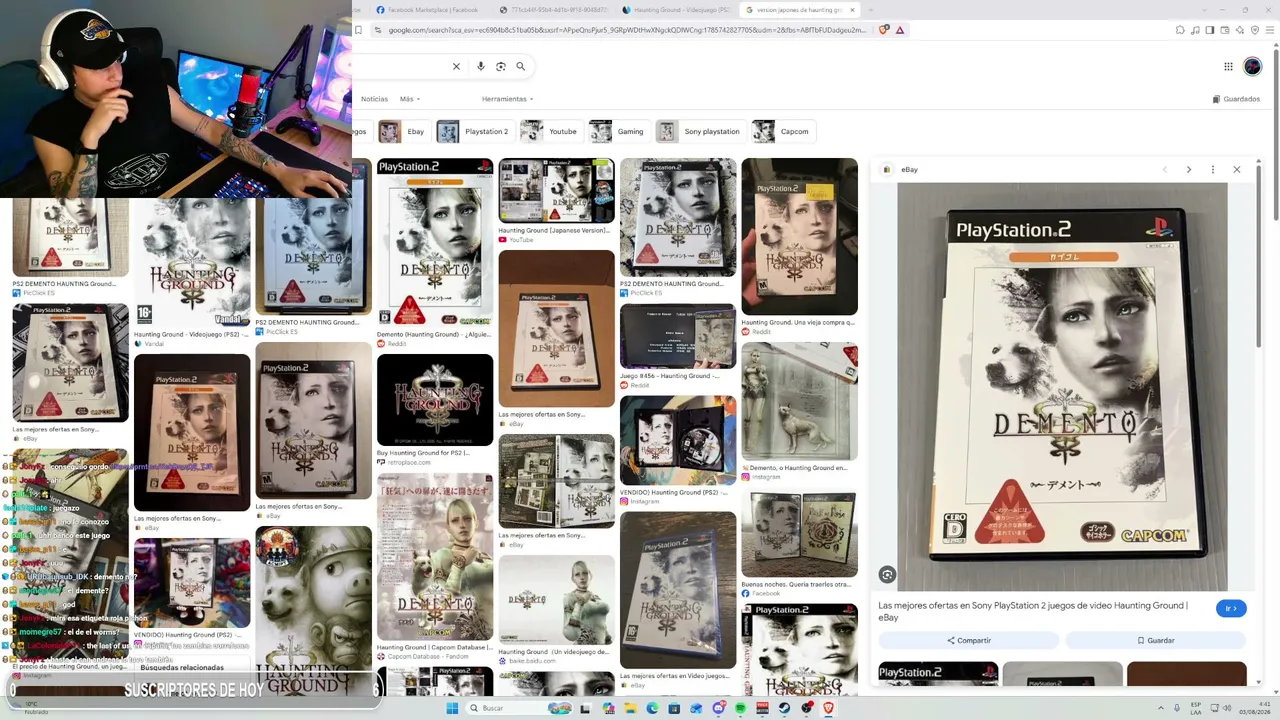Open the Windows Start menu

(452, 708)
